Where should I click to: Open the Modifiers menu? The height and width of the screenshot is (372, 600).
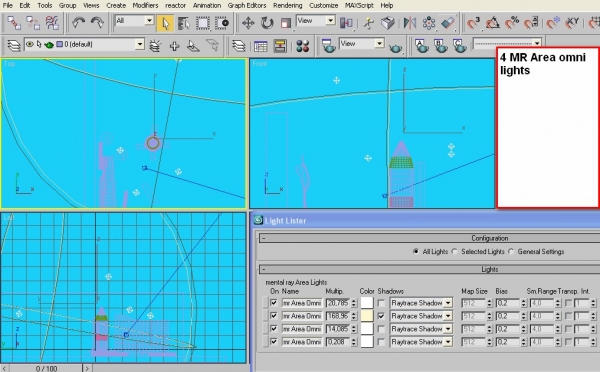145,5
